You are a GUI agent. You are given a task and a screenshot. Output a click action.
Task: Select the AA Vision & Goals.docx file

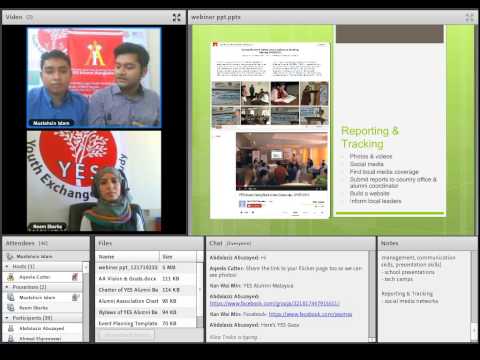coord(146,278)
